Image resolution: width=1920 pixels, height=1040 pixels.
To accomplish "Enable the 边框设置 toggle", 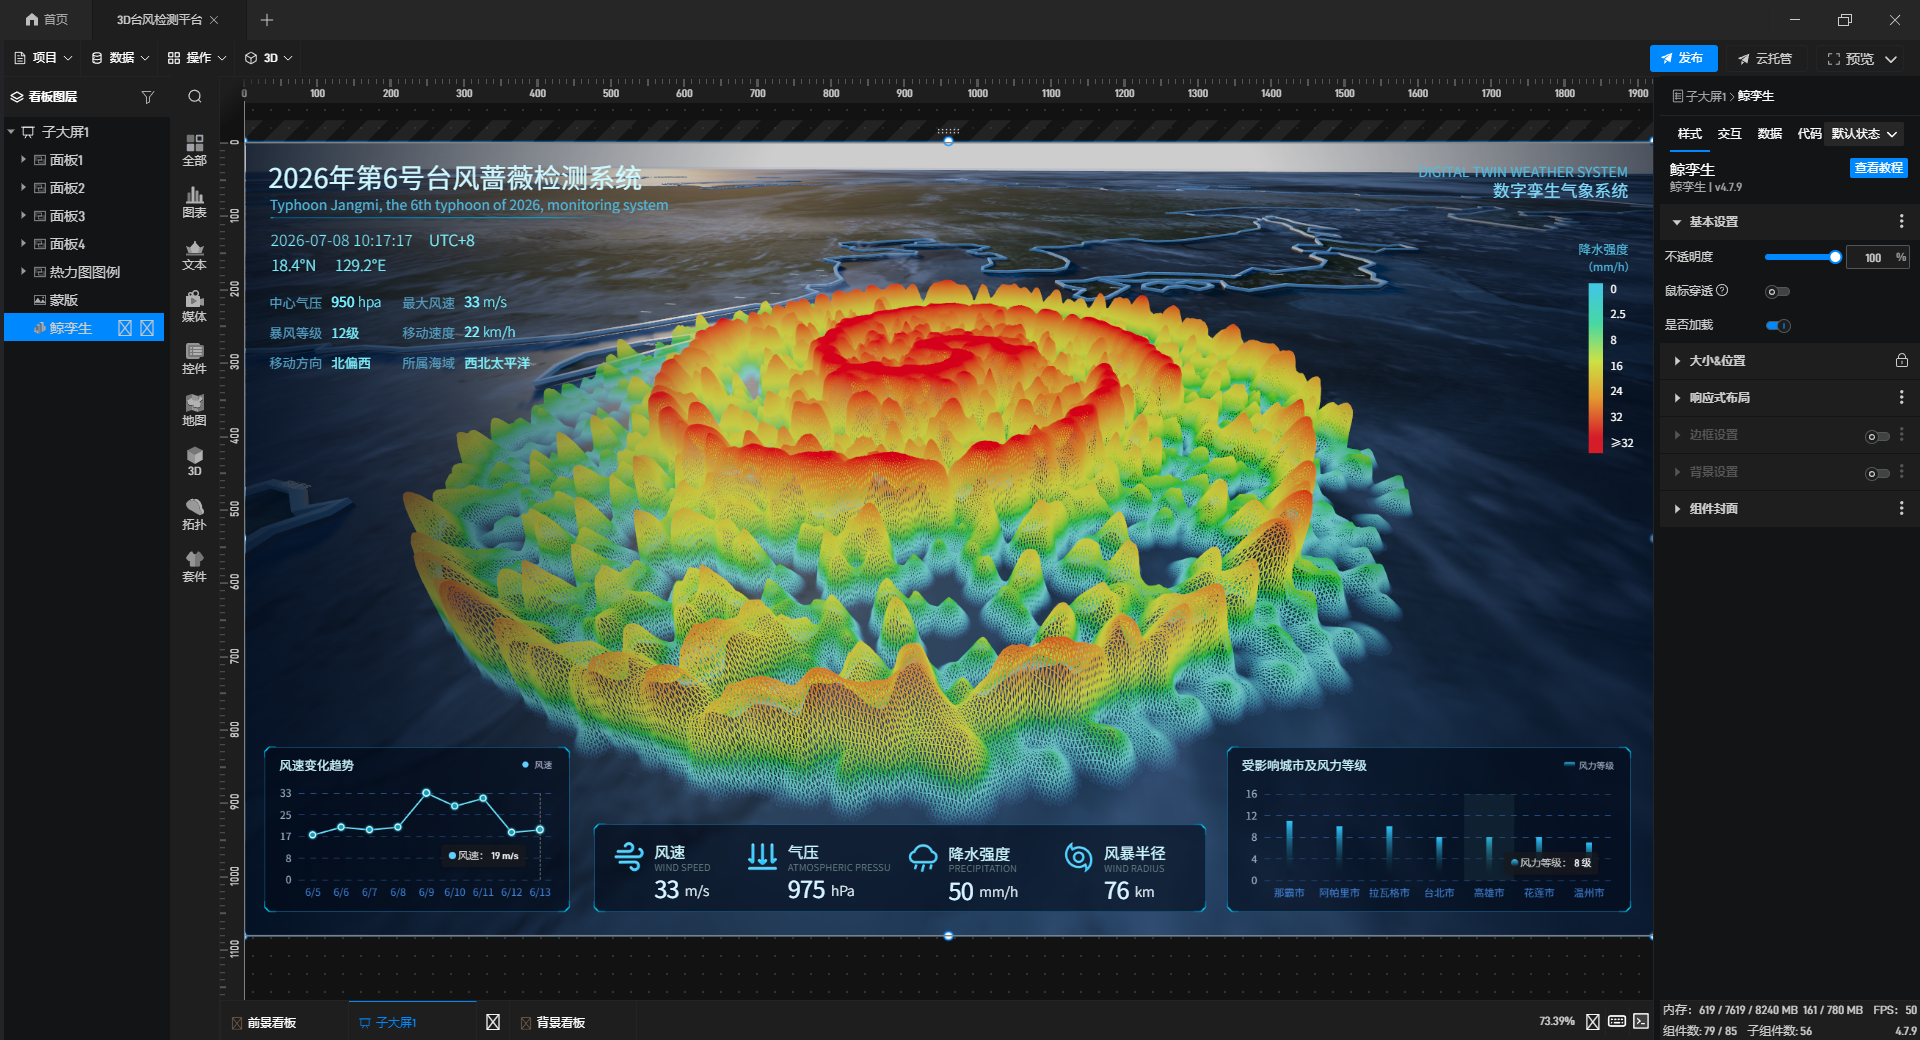I will click(x=1877, y=436).
